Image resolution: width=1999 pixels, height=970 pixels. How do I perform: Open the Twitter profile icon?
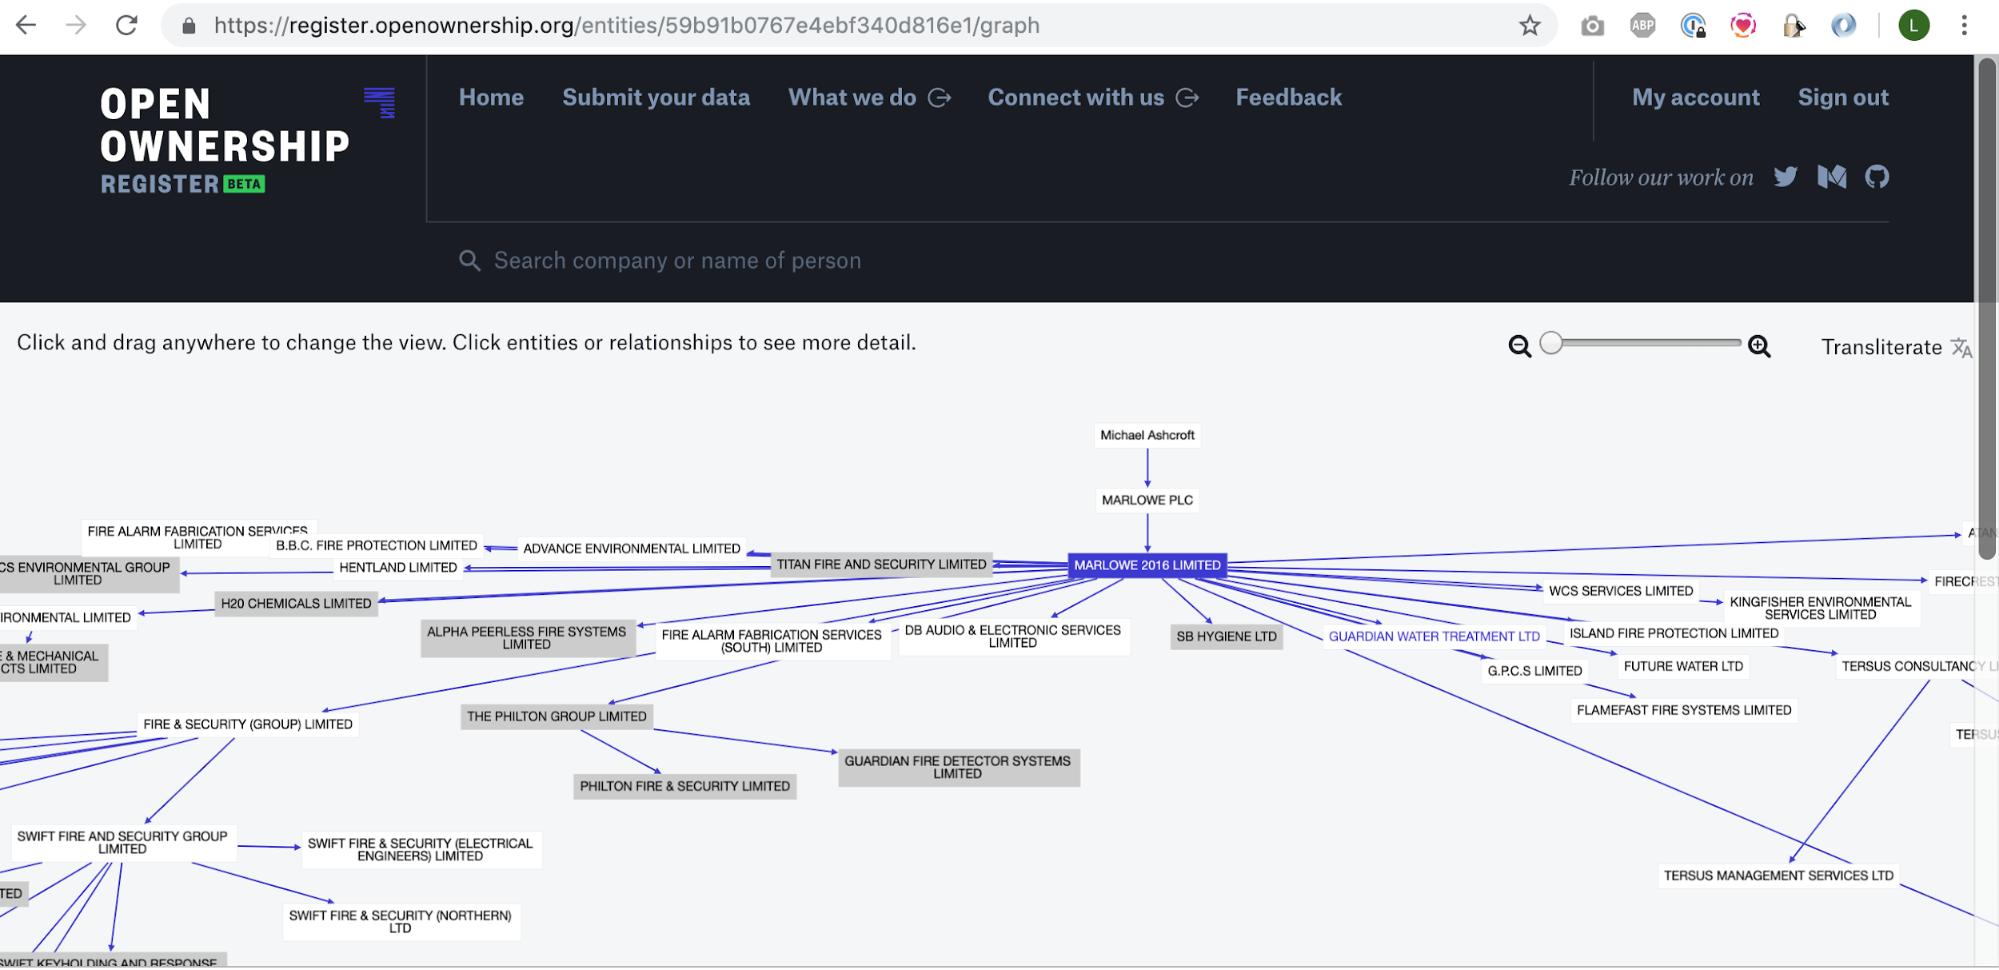[1785, 177]
